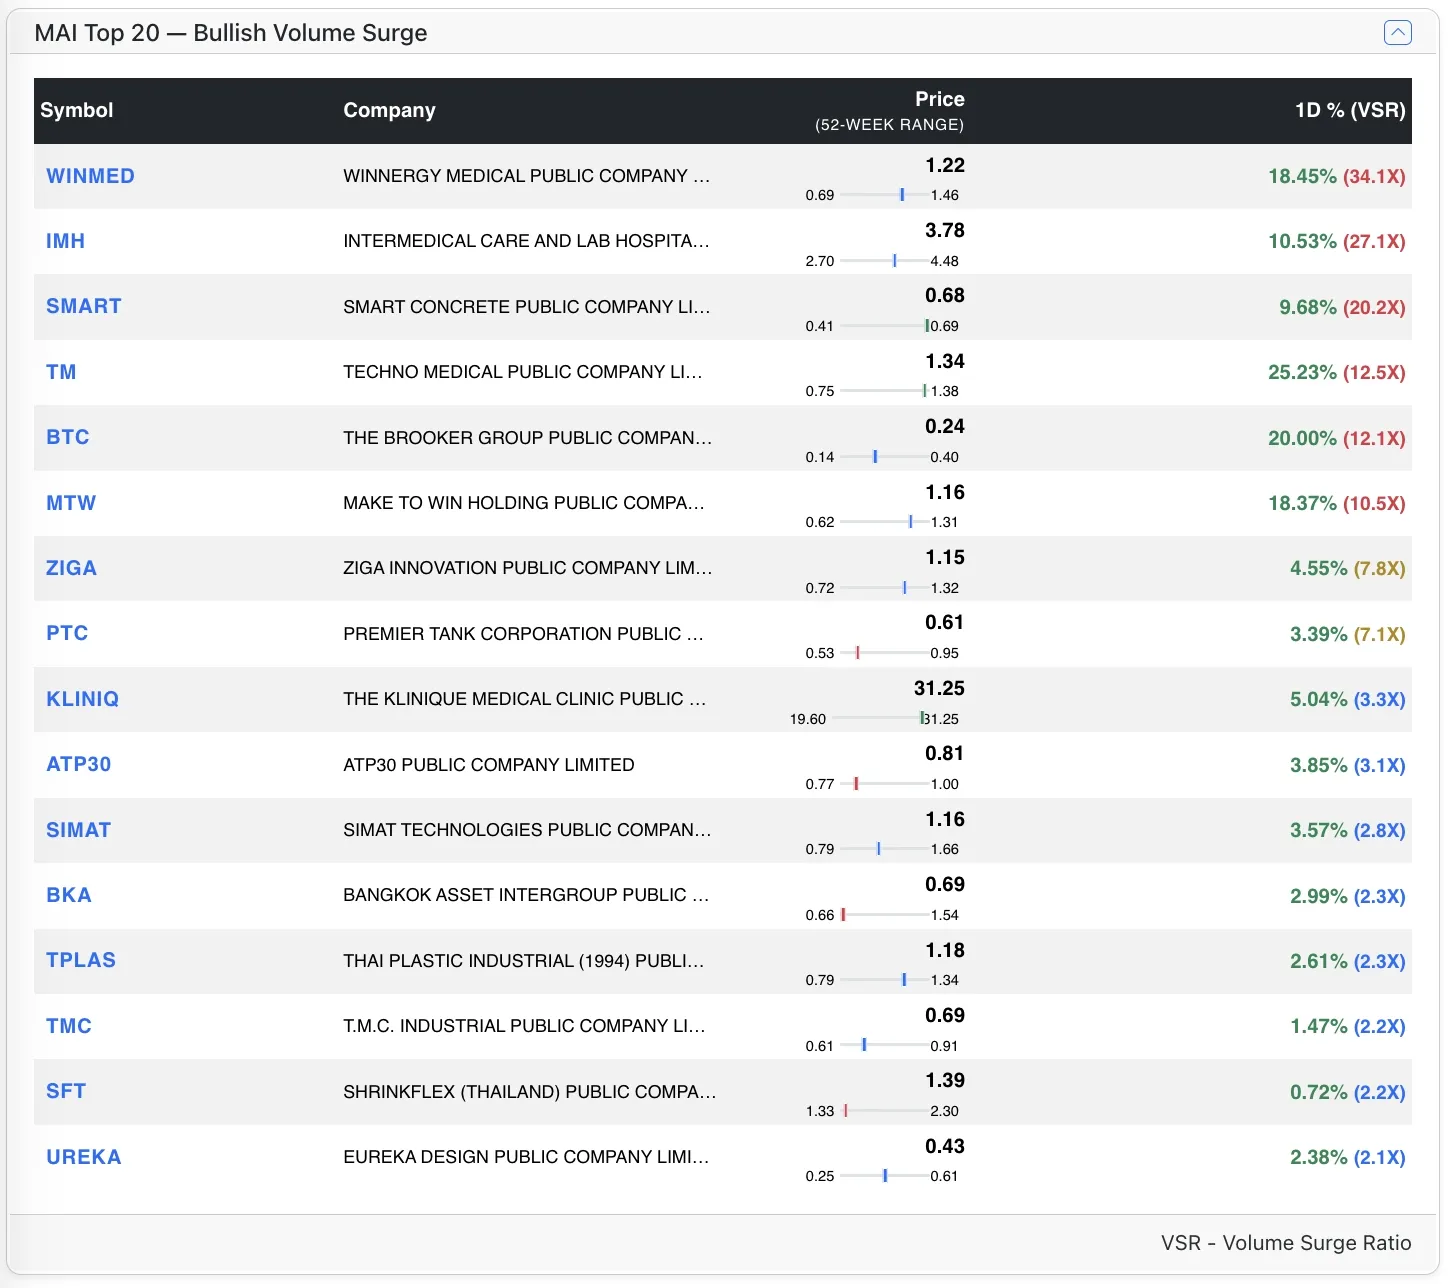Viewport: 1448px width, 1288px height.
Task: Click the VSR - Volume Surge Ratio footnote
Action: point(1286,1243)
